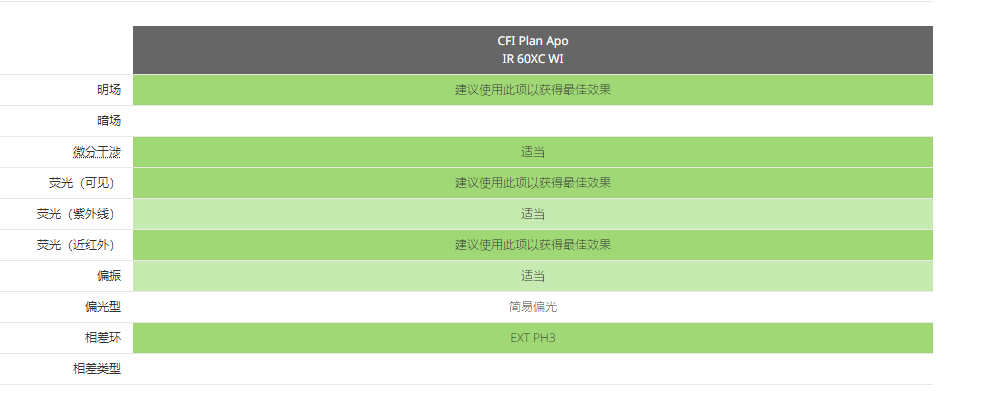Screen dimensions: 985x406
Task: Click the 适当 cell in 微分干涉 row
Action: [x=532, y=152]
